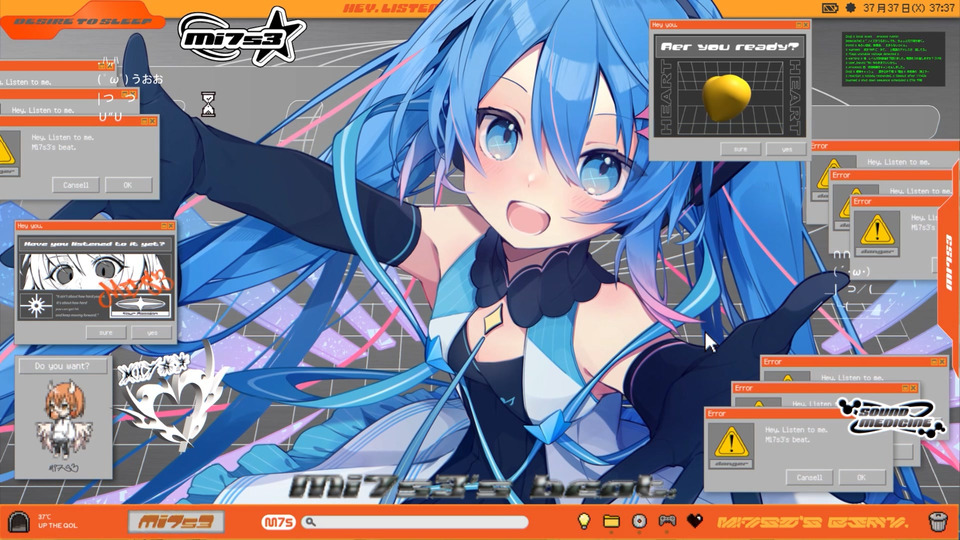Click 'sure' in the 'Aer you ready?' window
The width and height of the screenshot is (960, 540).
(740, 149)
